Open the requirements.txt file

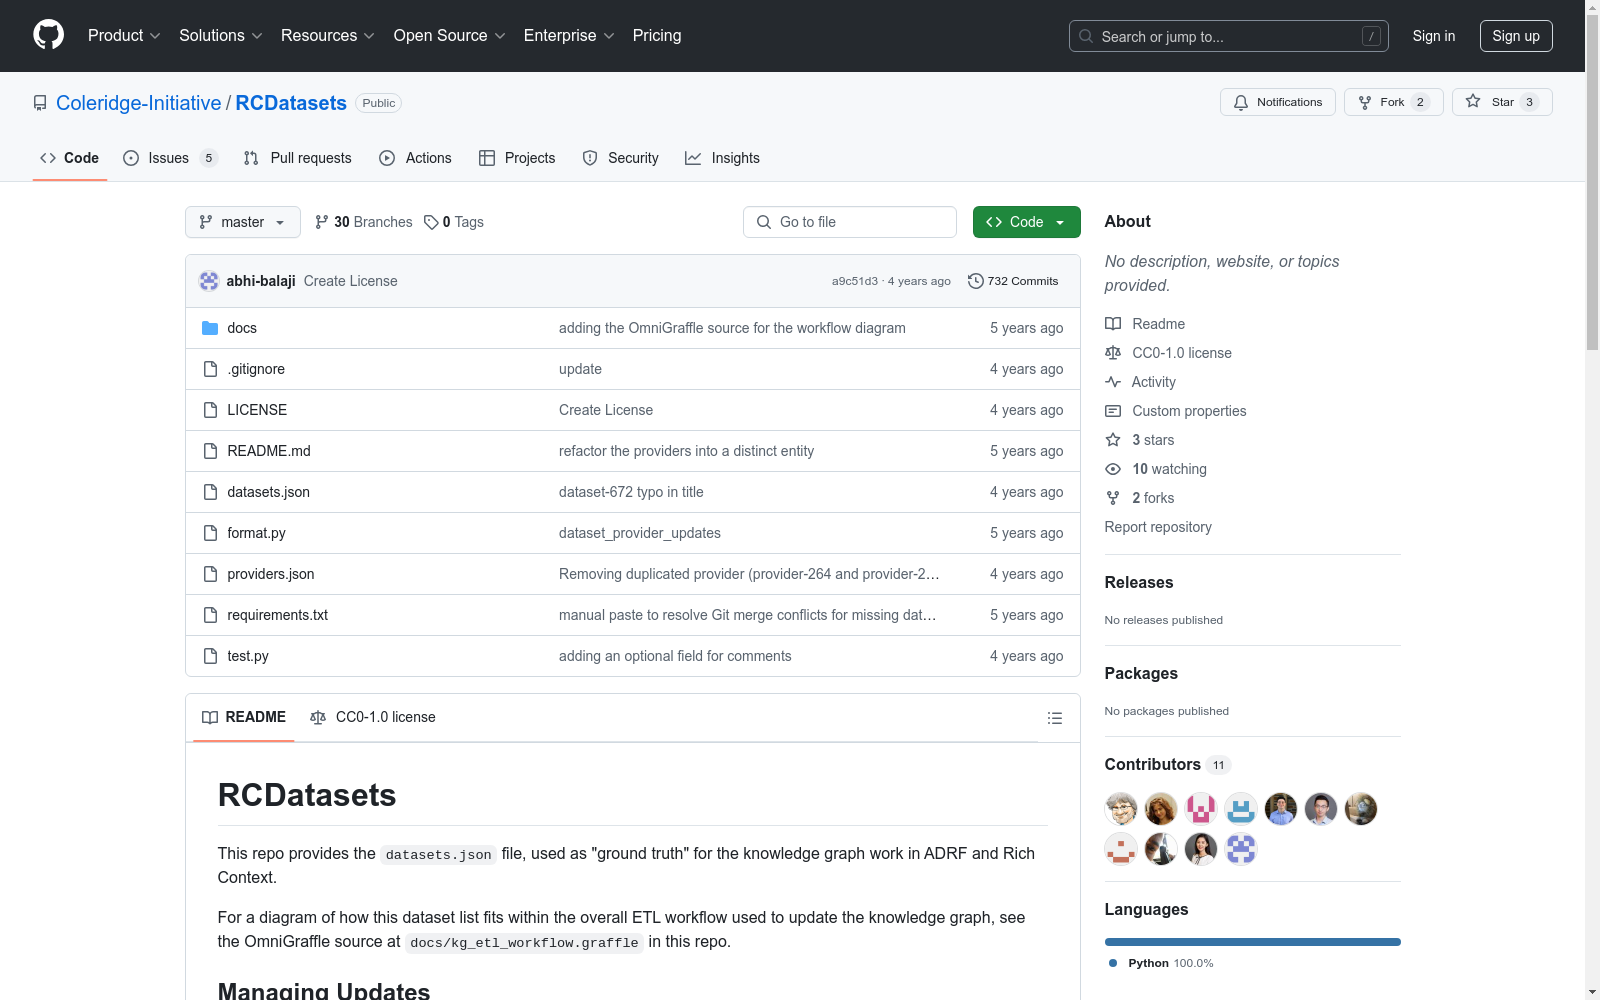278,615
